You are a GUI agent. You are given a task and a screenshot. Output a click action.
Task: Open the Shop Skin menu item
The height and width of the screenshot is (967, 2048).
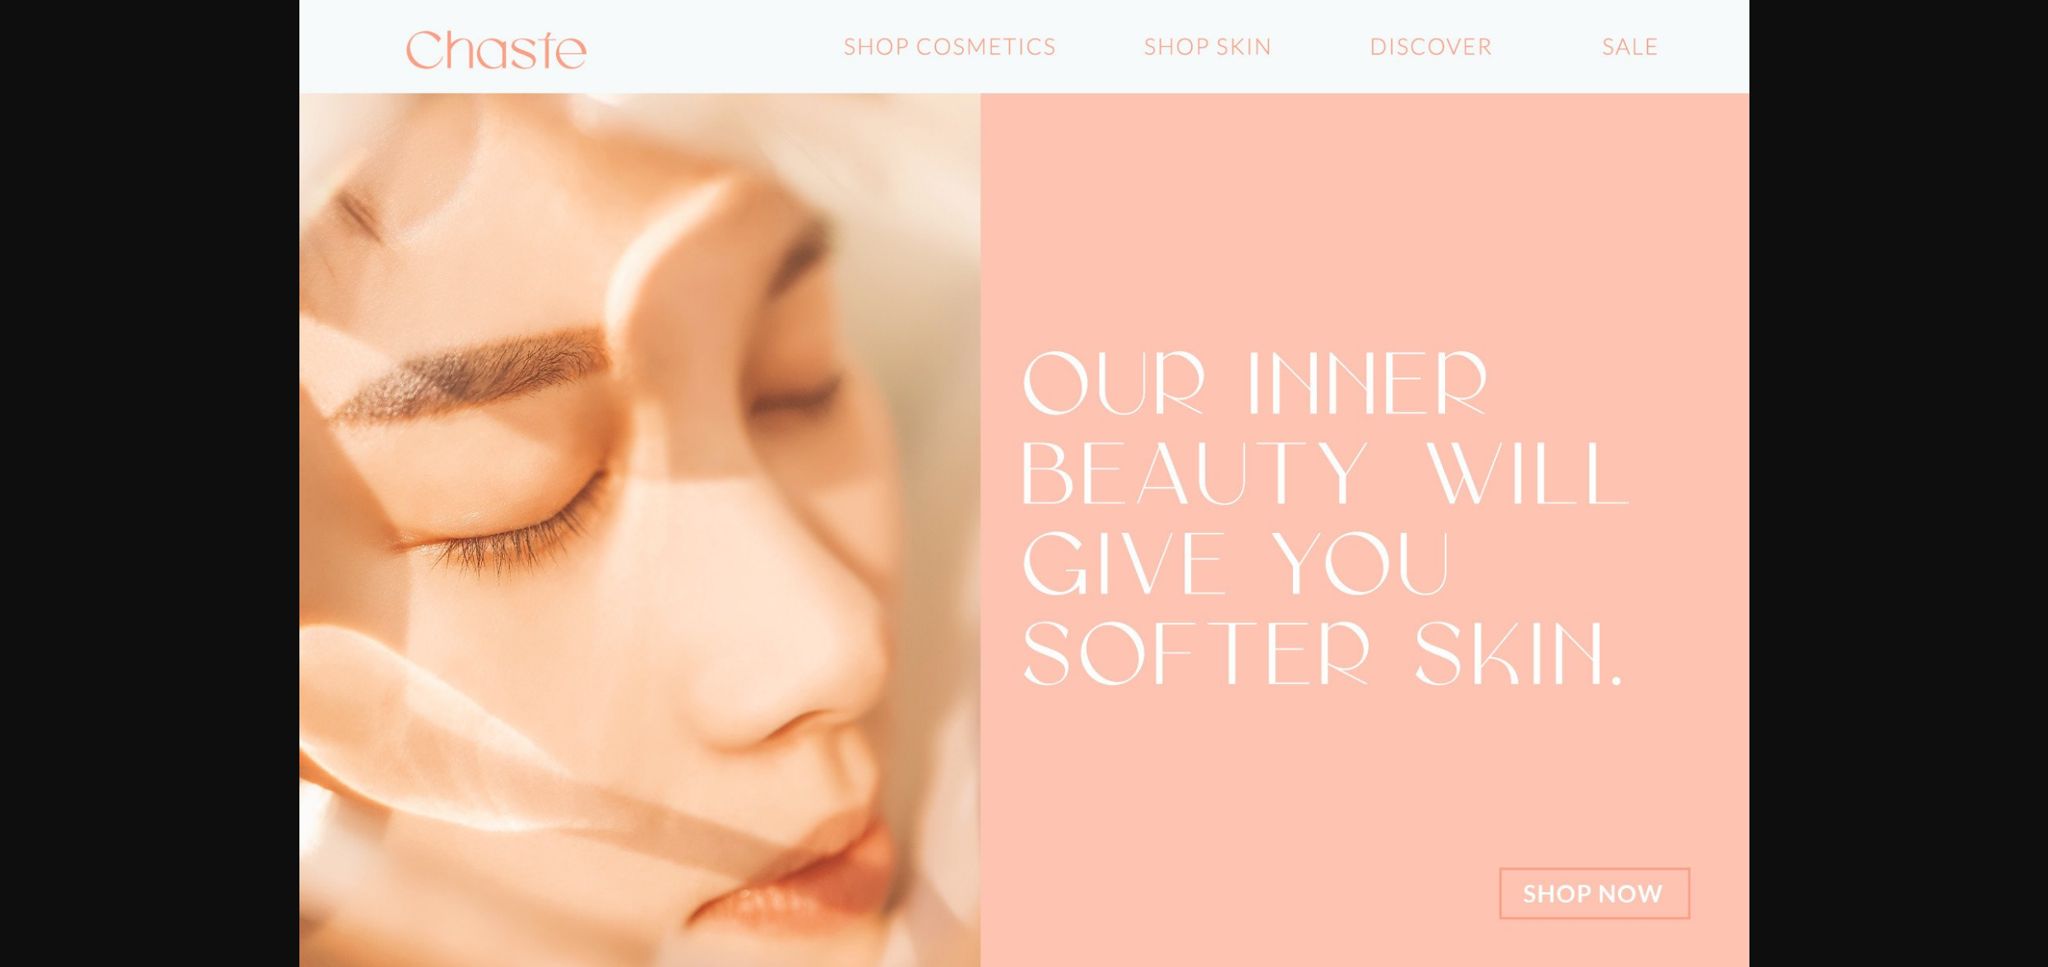coord(1207,47)
